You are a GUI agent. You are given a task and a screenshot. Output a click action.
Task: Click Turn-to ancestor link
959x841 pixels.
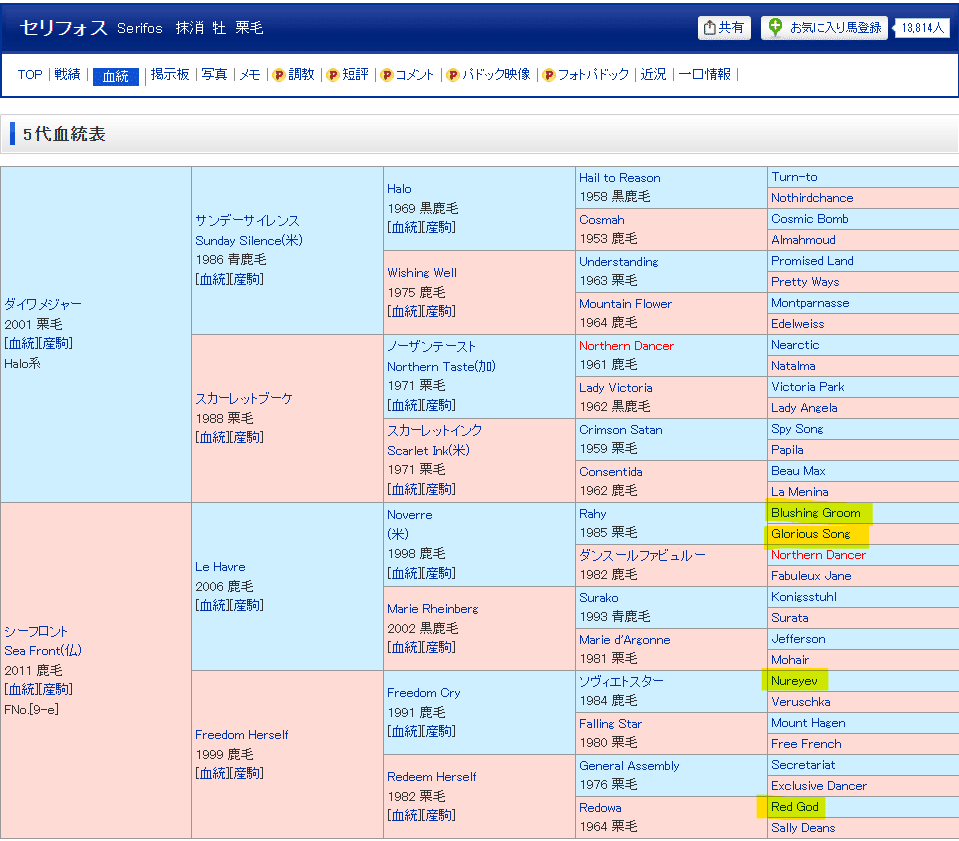[794, 177]
